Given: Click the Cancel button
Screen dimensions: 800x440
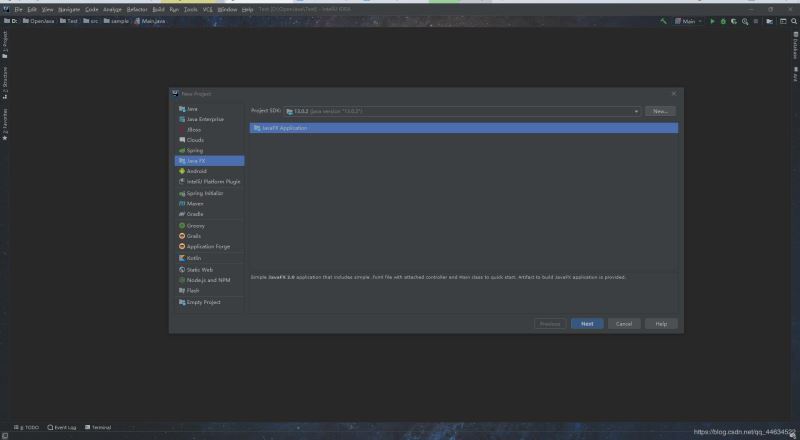Looking at the screenshot, I should click(624, 324).
